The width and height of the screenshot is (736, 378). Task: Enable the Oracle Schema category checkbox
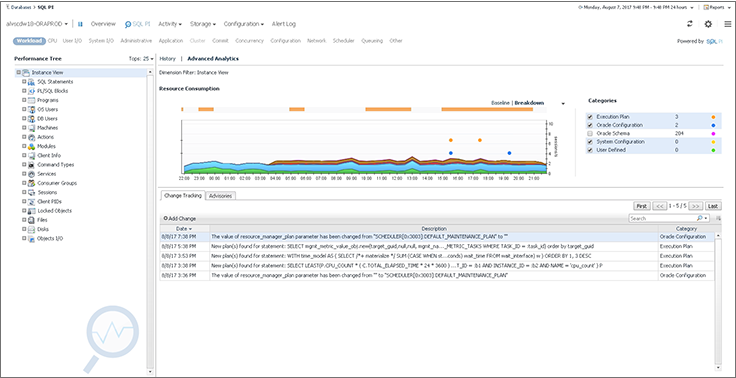click(x=590, y=133)
